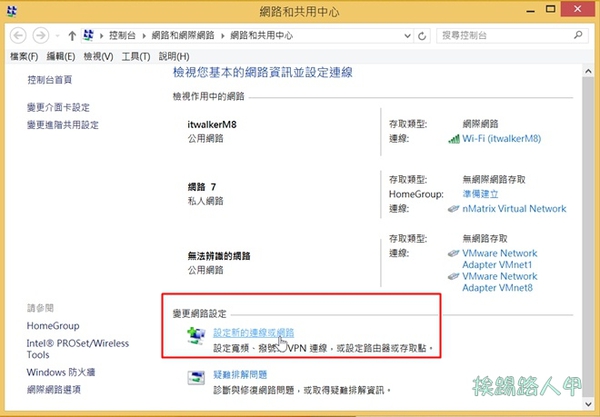Open 變更進階共用設定
Screen dimensions: 600x417
click(63, 125)
